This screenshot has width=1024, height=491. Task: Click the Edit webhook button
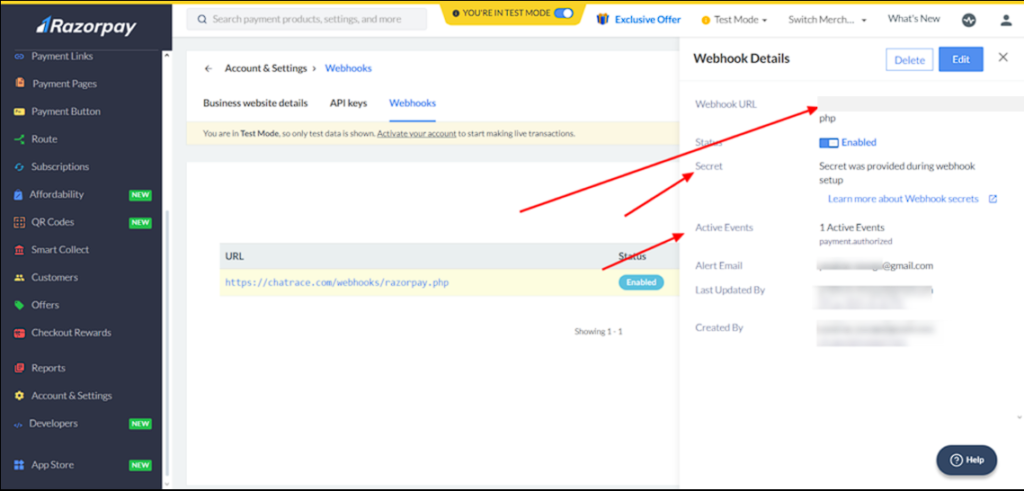click(x=961, y=59)
